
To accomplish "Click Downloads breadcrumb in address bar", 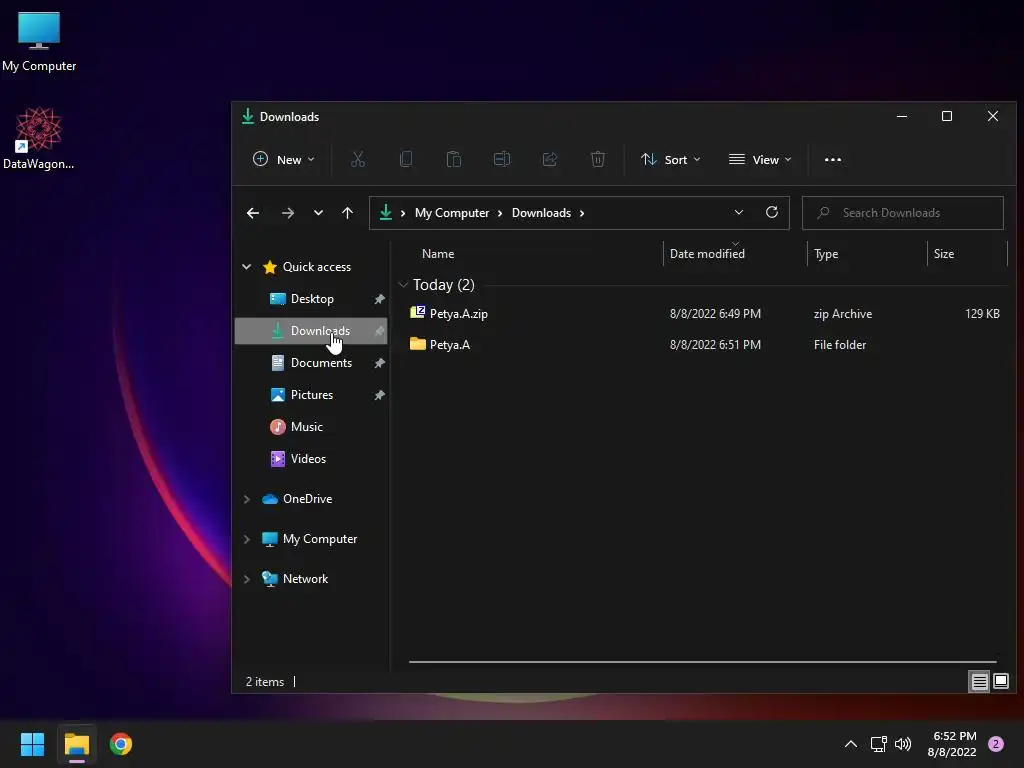I will point(541,213).
